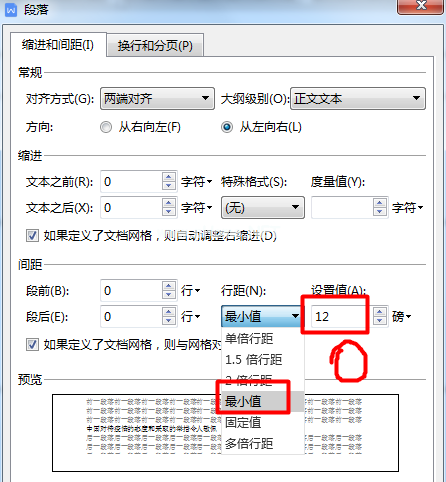Click the WPS icon in title bar
446x482 pixels.
coord(11,10)
